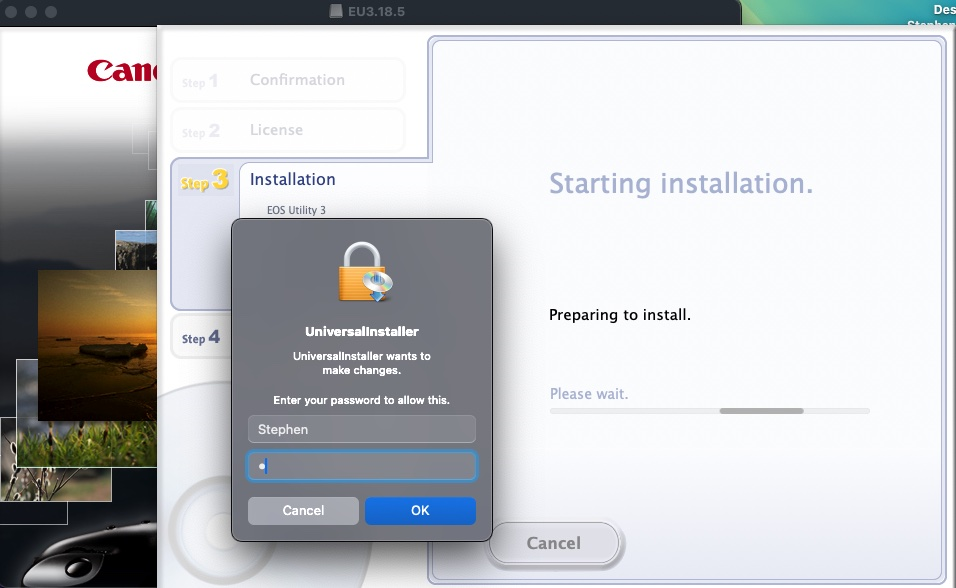Image resolution: width=956 pixels, height=588 pixels.
Task: Select Step 1 Confirmation
Action: click(287, 80)
